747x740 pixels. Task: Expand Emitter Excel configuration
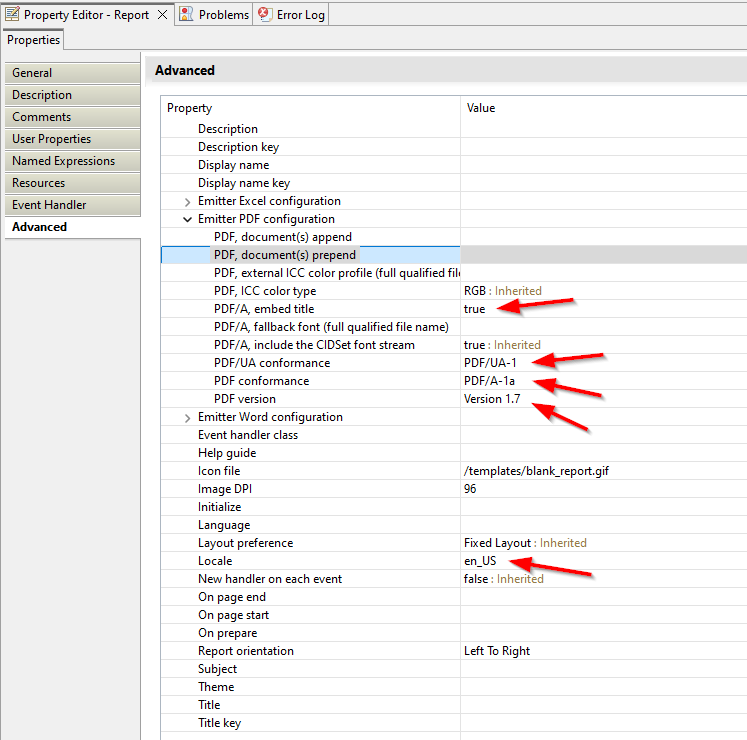pos(188,202)
